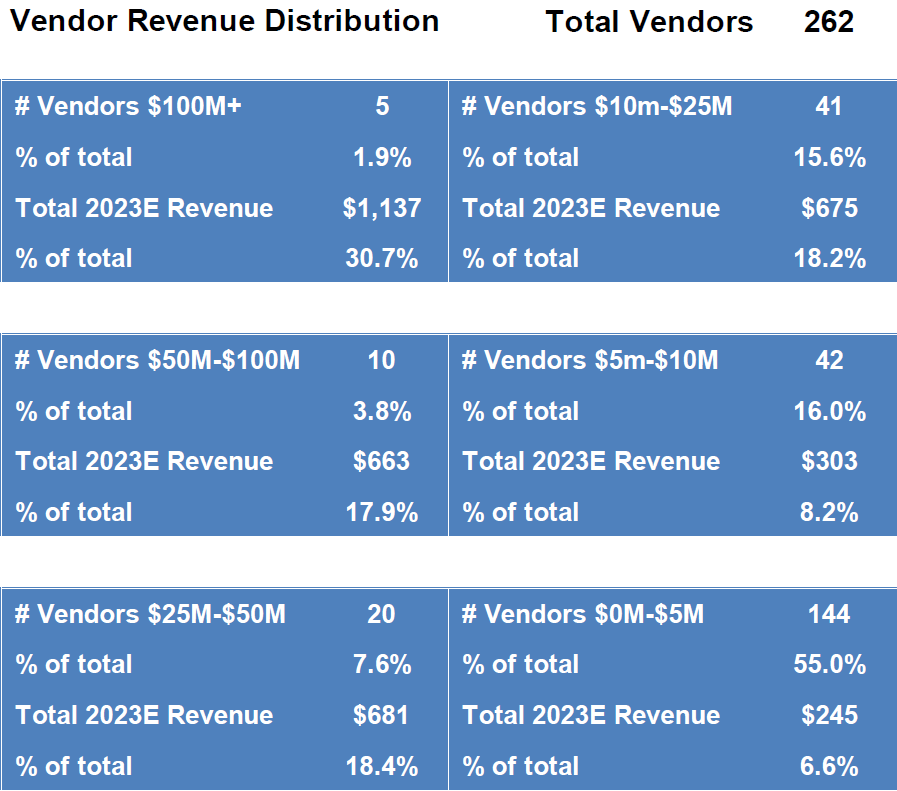This screenshot has height=791, width=897.
Task: Select the 16.0% percentage cell
Action: 829,411
